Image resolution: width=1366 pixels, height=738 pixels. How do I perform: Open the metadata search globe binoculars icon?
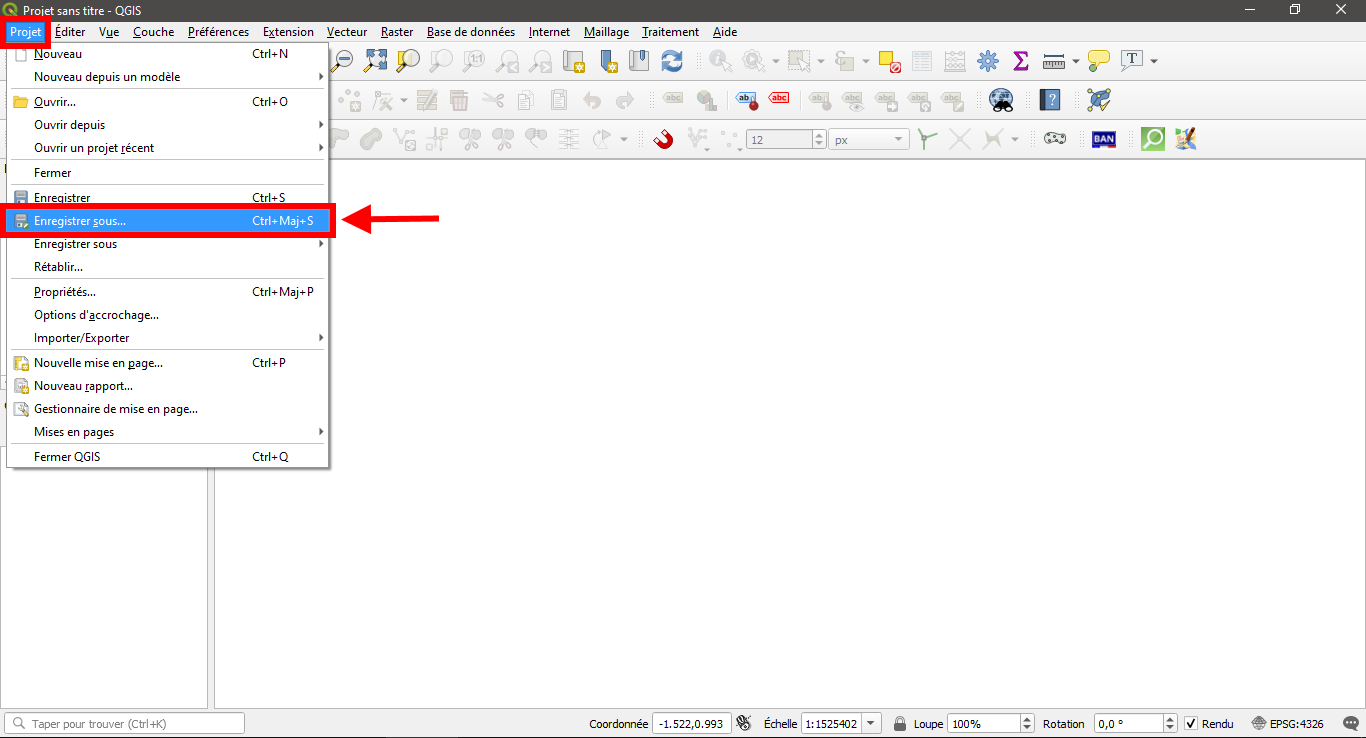[1001, 100]
